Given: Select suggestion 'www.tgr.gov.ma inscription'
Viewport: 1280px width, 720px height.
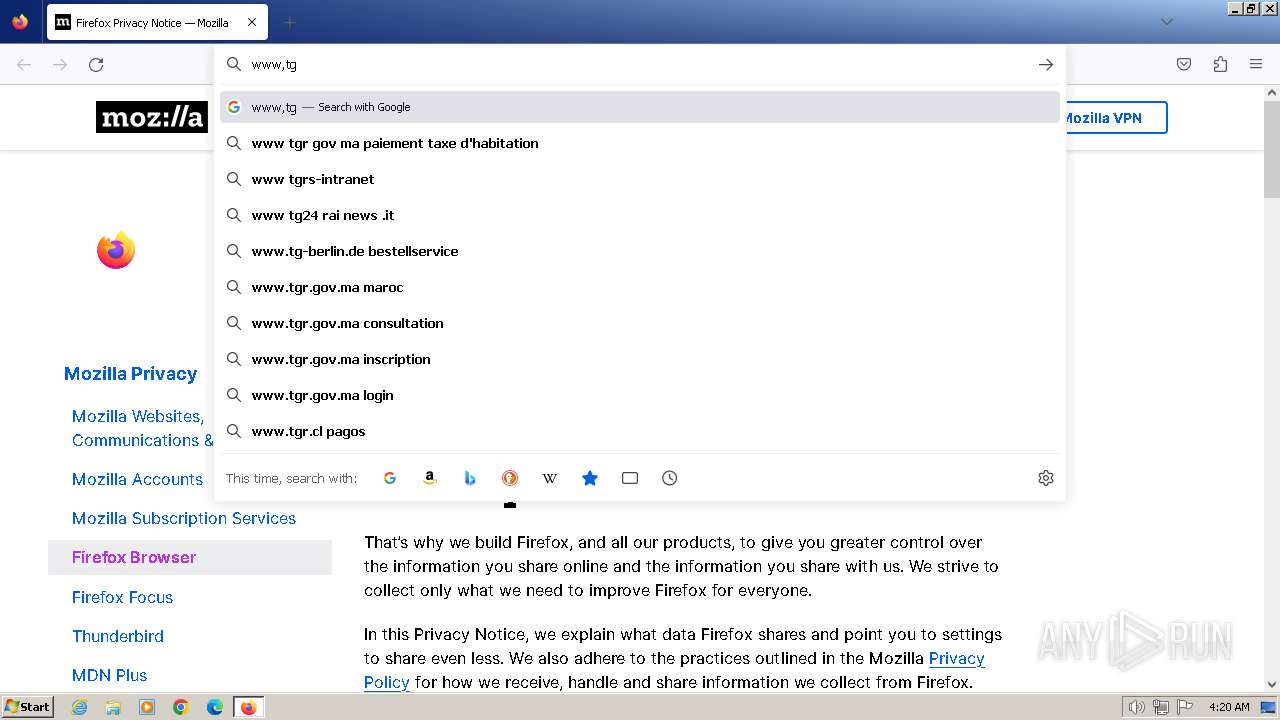Looking at the screenshot, I should (640, 359).
